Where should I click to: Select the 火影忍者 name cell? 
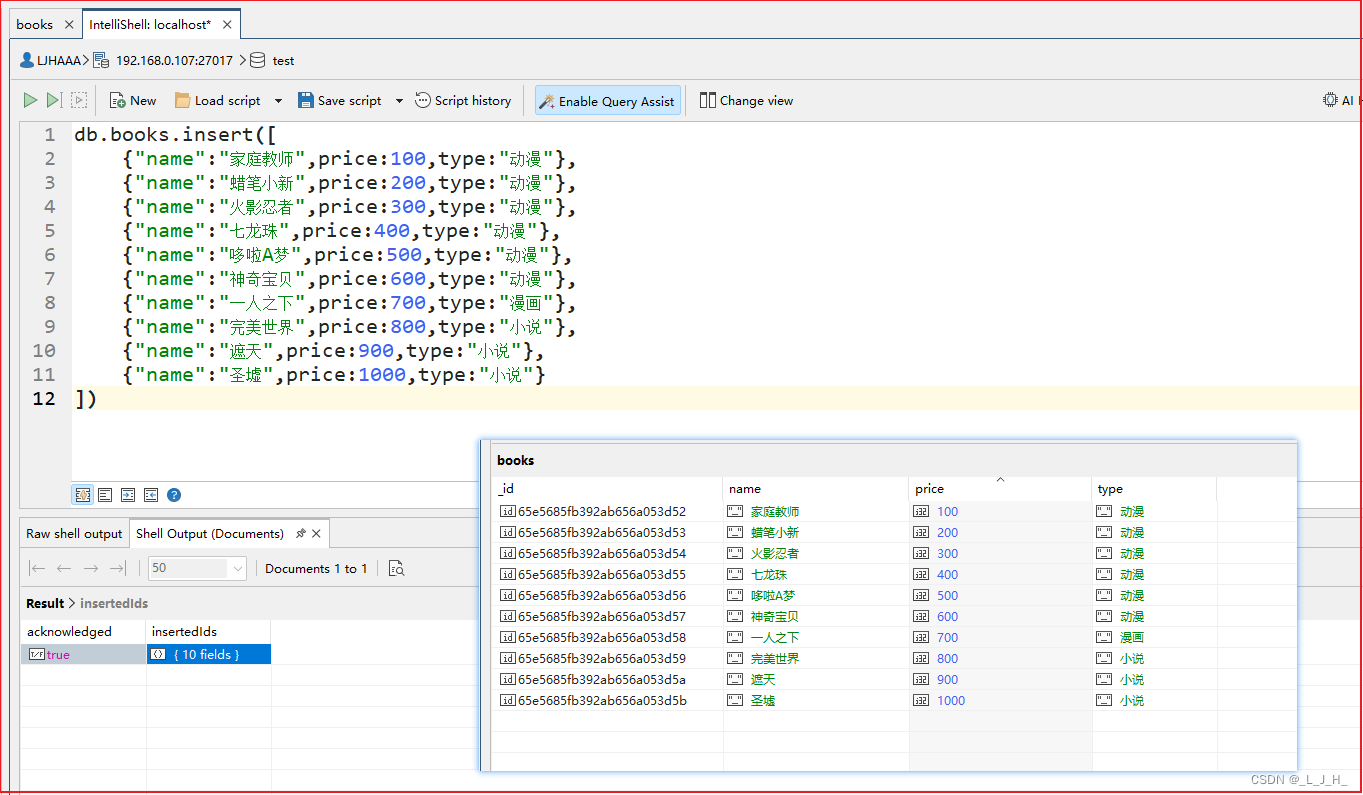point(816,553)
